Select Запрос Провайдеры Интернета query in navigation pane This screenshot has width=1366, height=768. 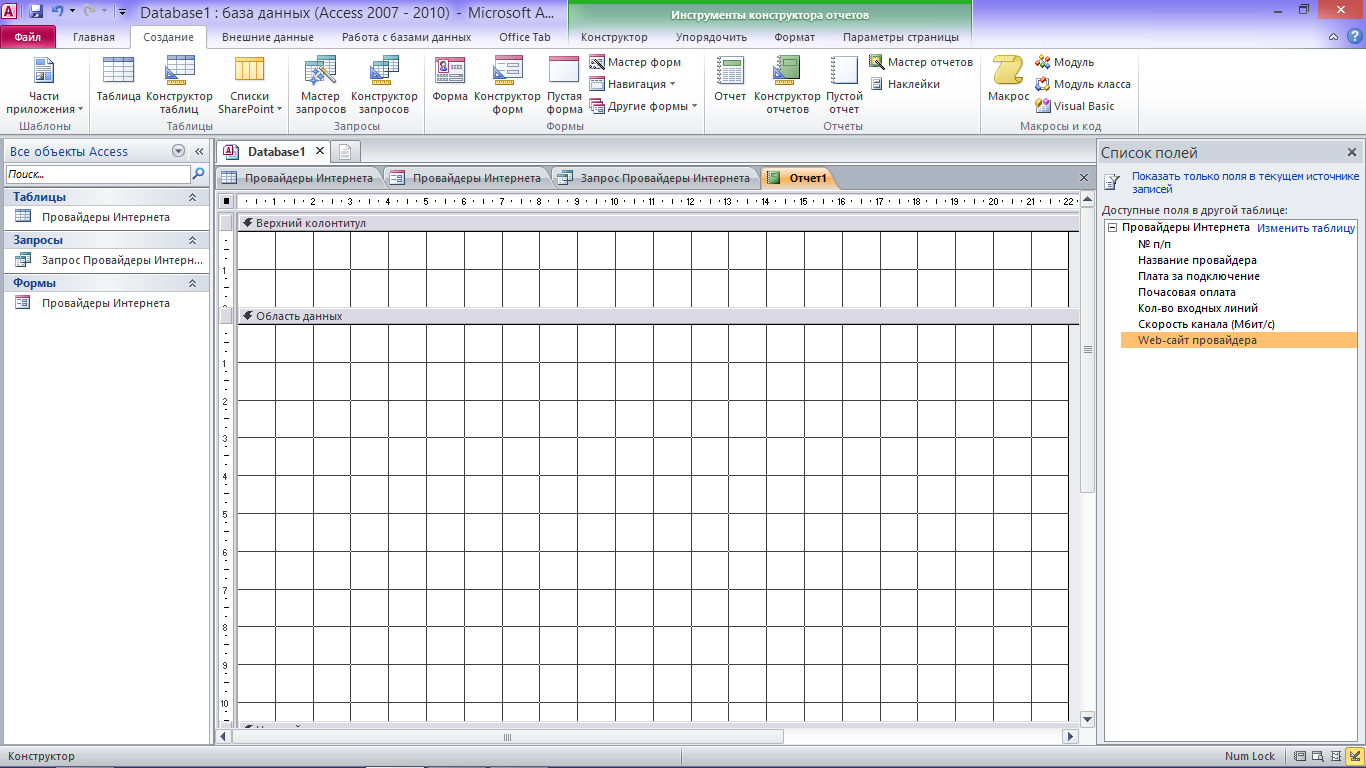point(105,260)
